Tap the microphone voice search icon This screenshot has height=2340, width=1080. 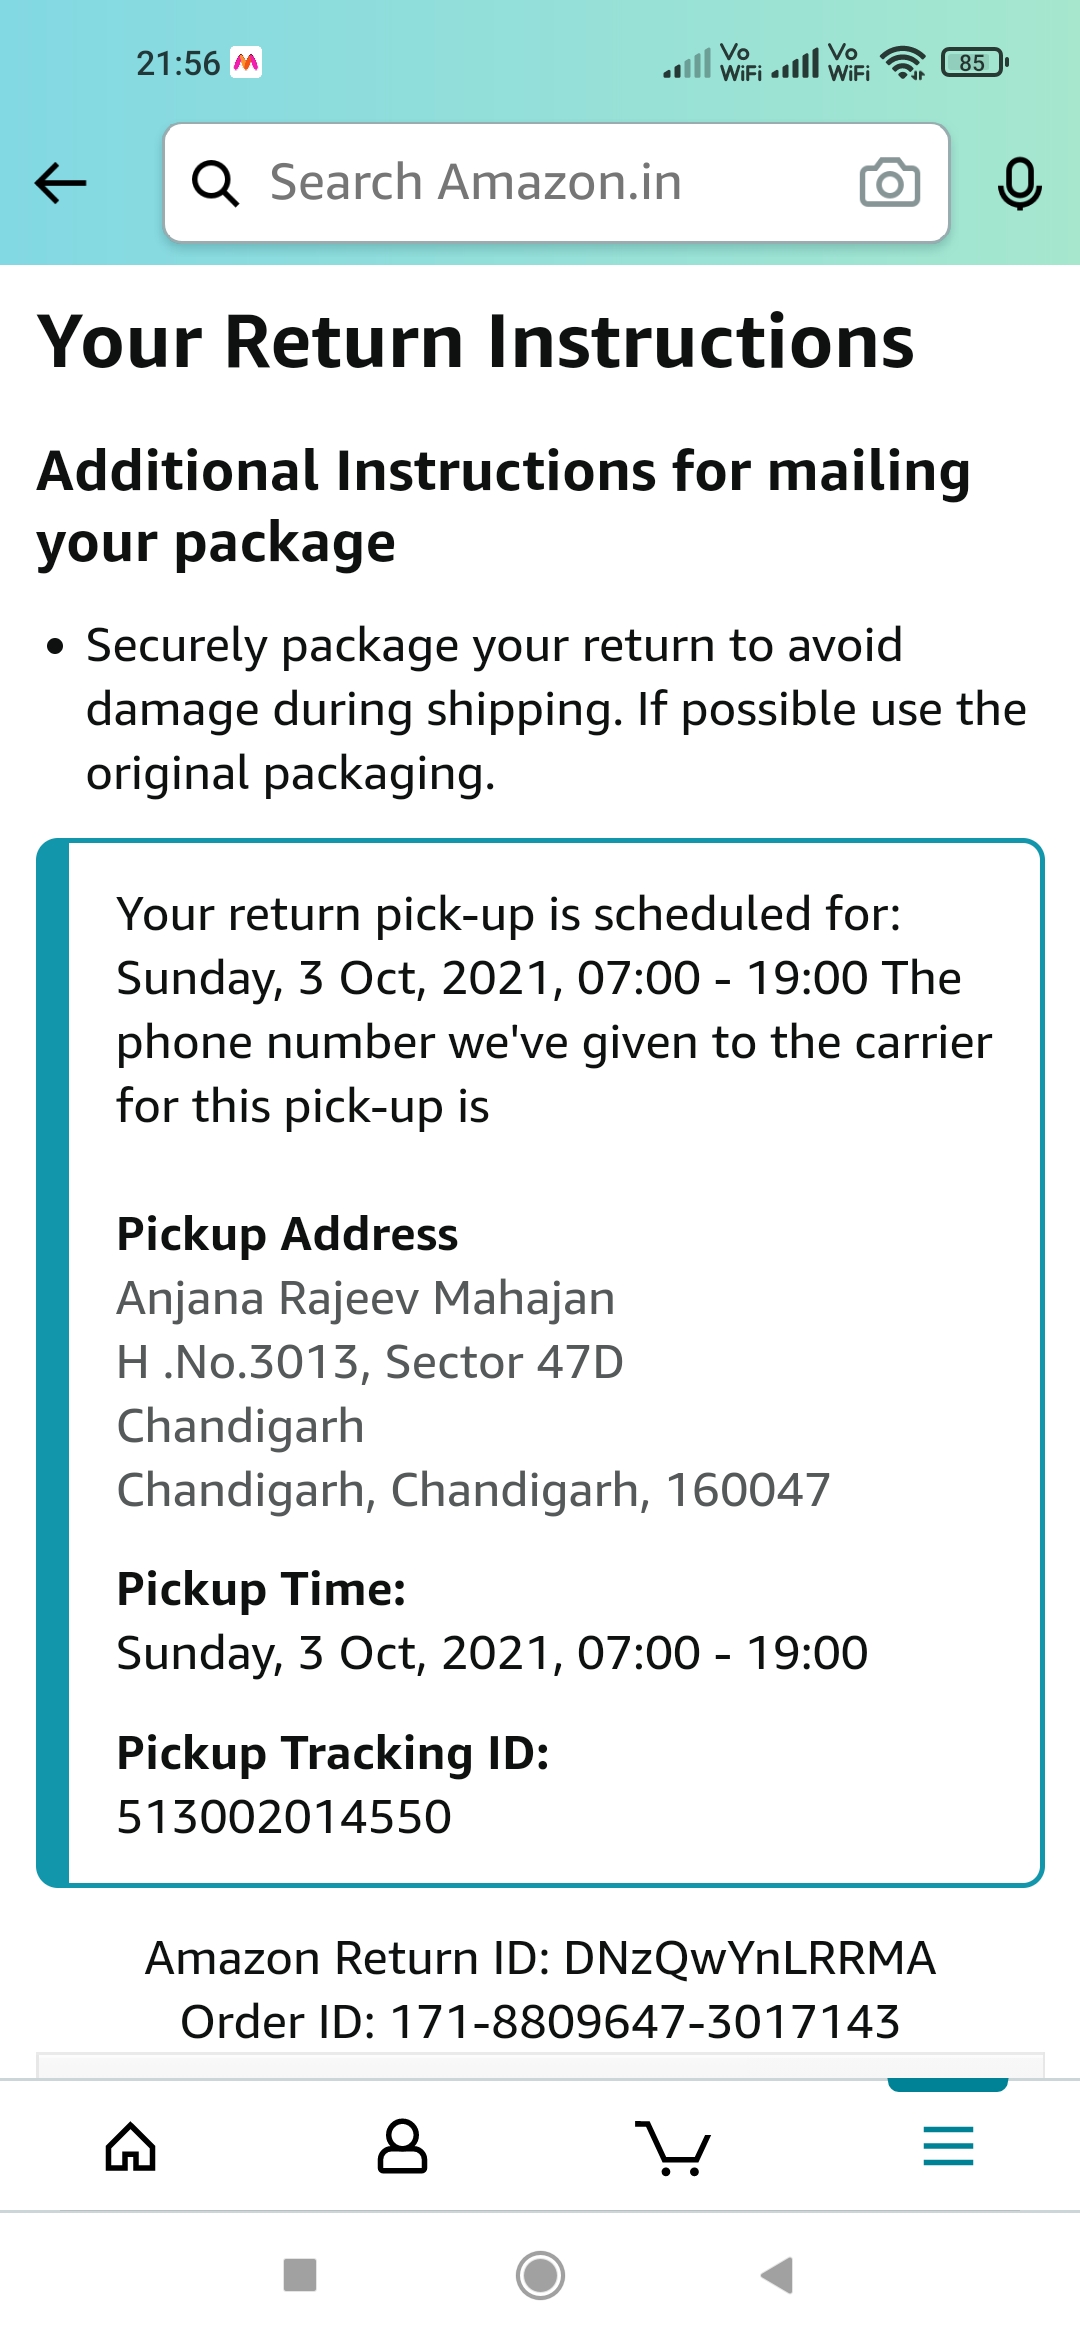[1019, 184]
